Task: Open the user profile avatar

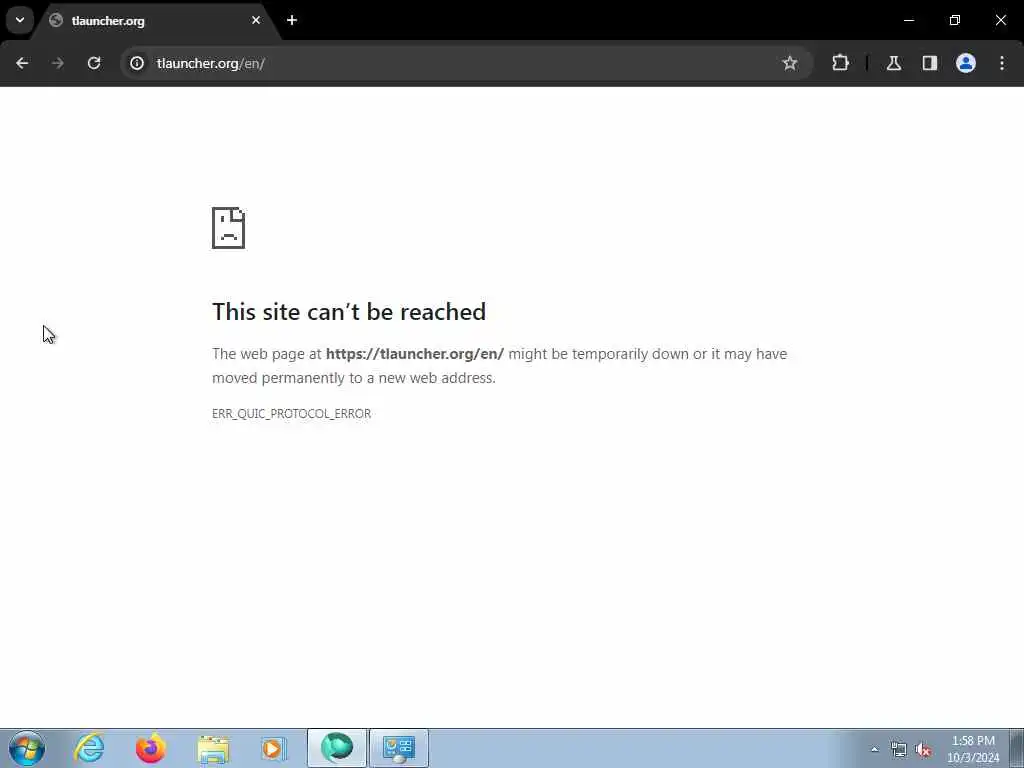Action: click(x=966, y=63)
